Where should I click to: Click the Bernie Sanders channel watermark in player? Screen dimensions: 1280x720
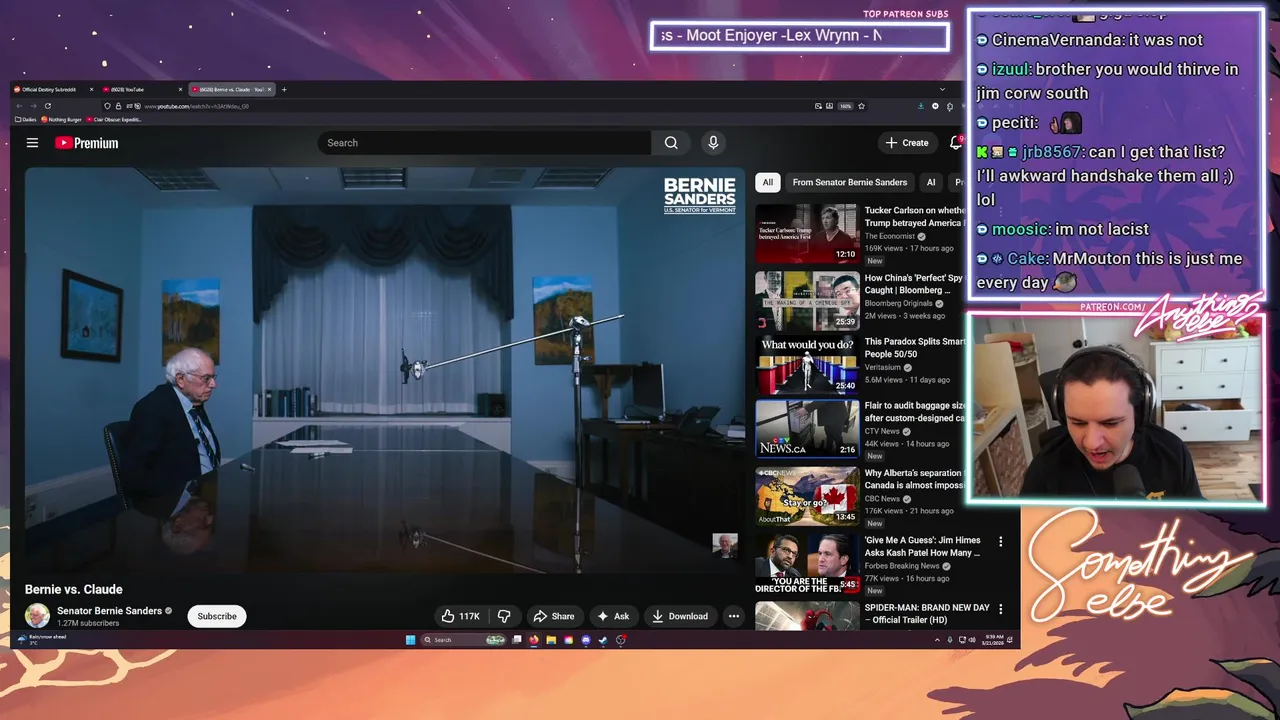pos(725,545)
